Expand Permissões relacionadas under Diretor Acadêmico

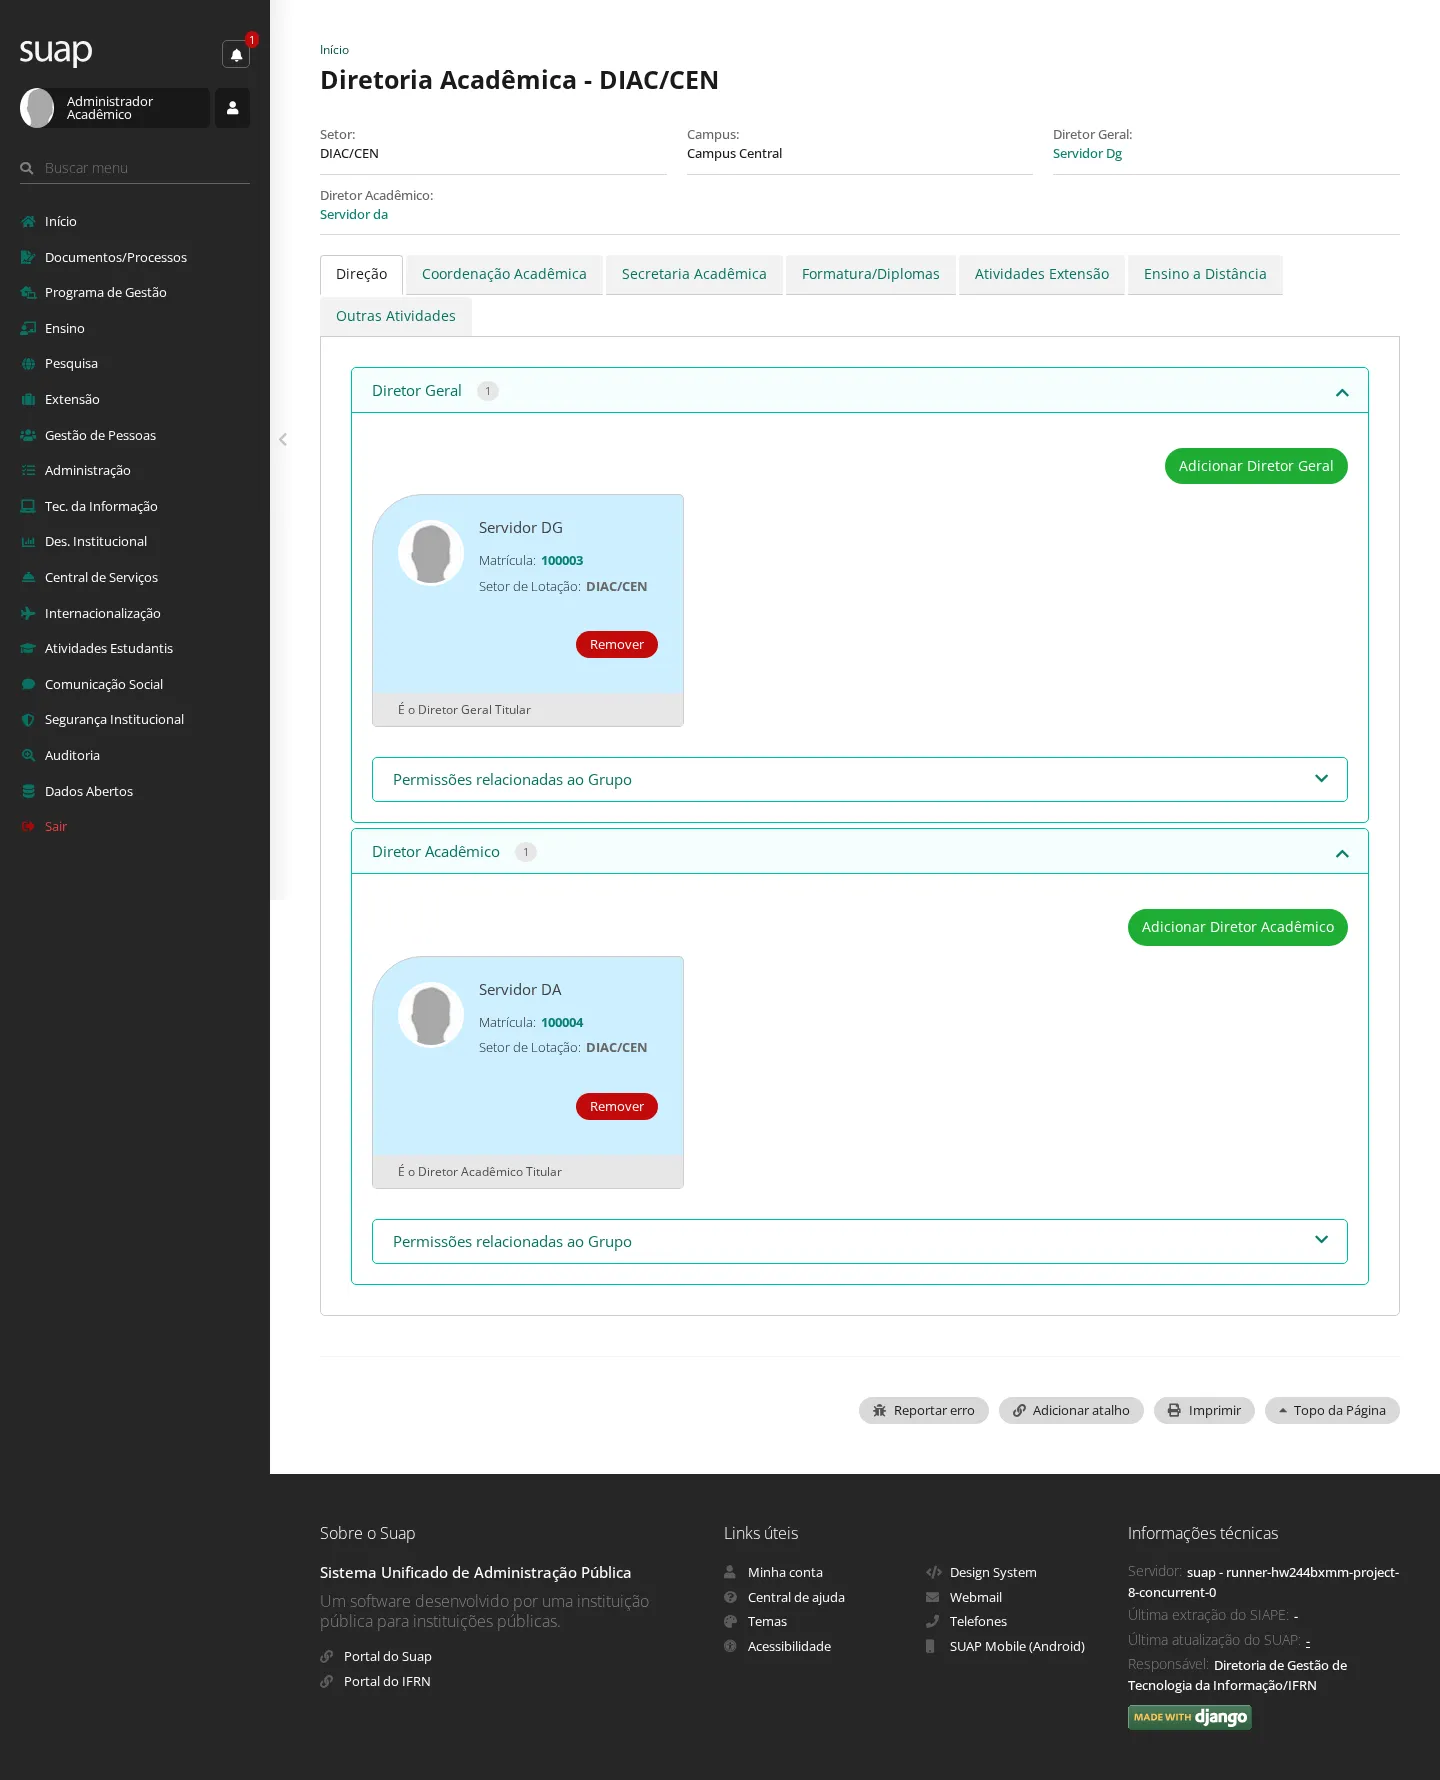tap(860, 1241)
